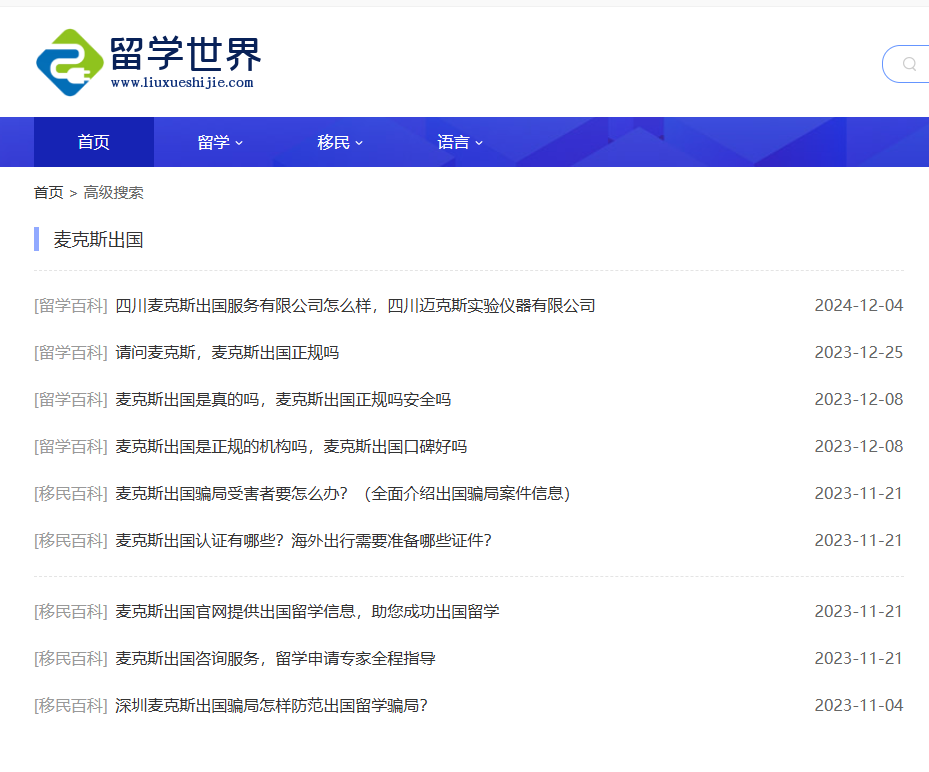Viewport: 929px width, 772px height.
Task: Open the 移民 navigation menu
Action: click(339, 142)
